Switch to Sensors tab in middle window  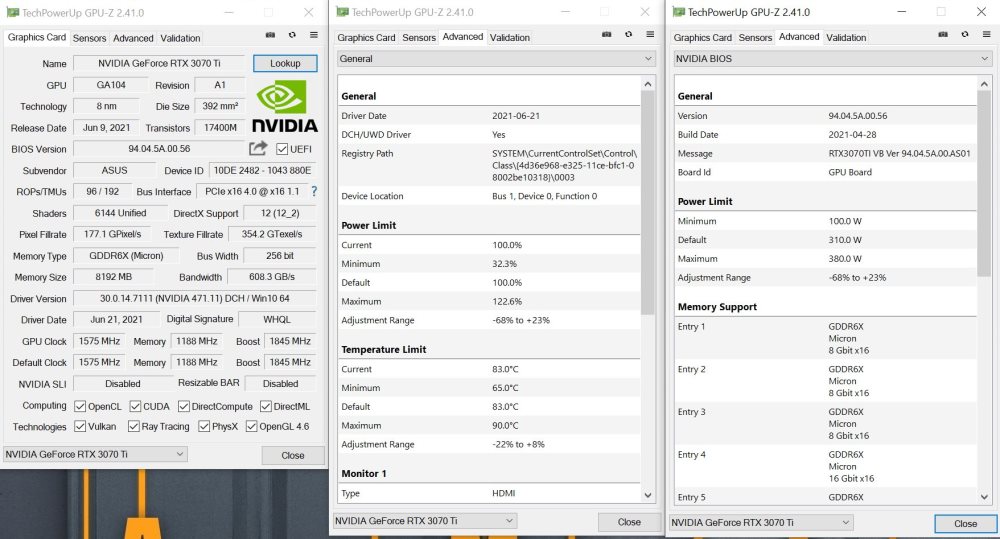[419, 38]
